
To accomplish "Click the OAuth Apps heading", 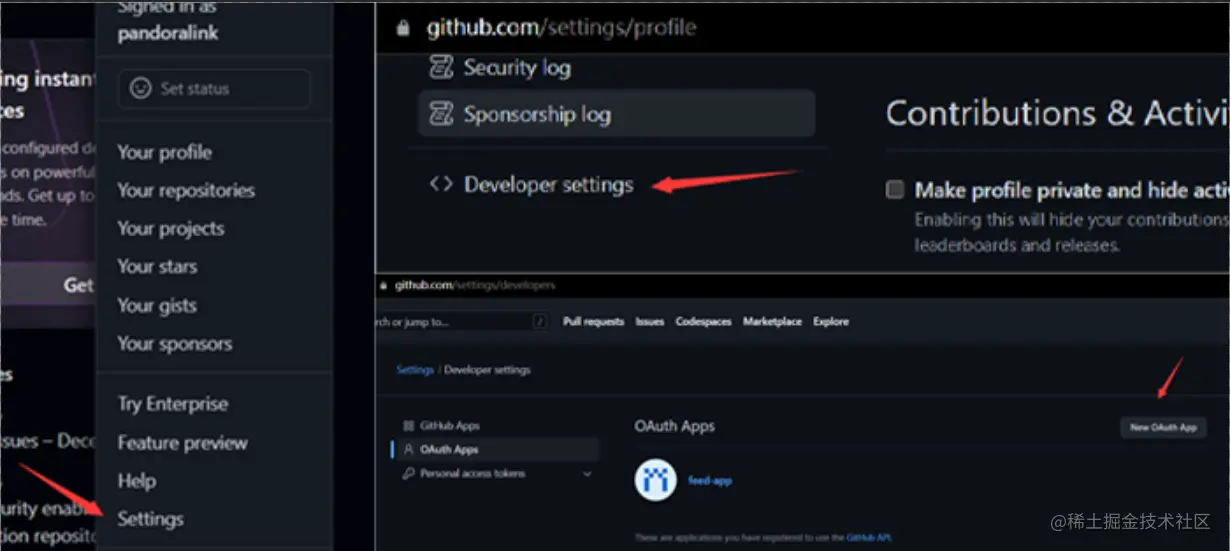I will pyautogui.click(x=675, y=425).
